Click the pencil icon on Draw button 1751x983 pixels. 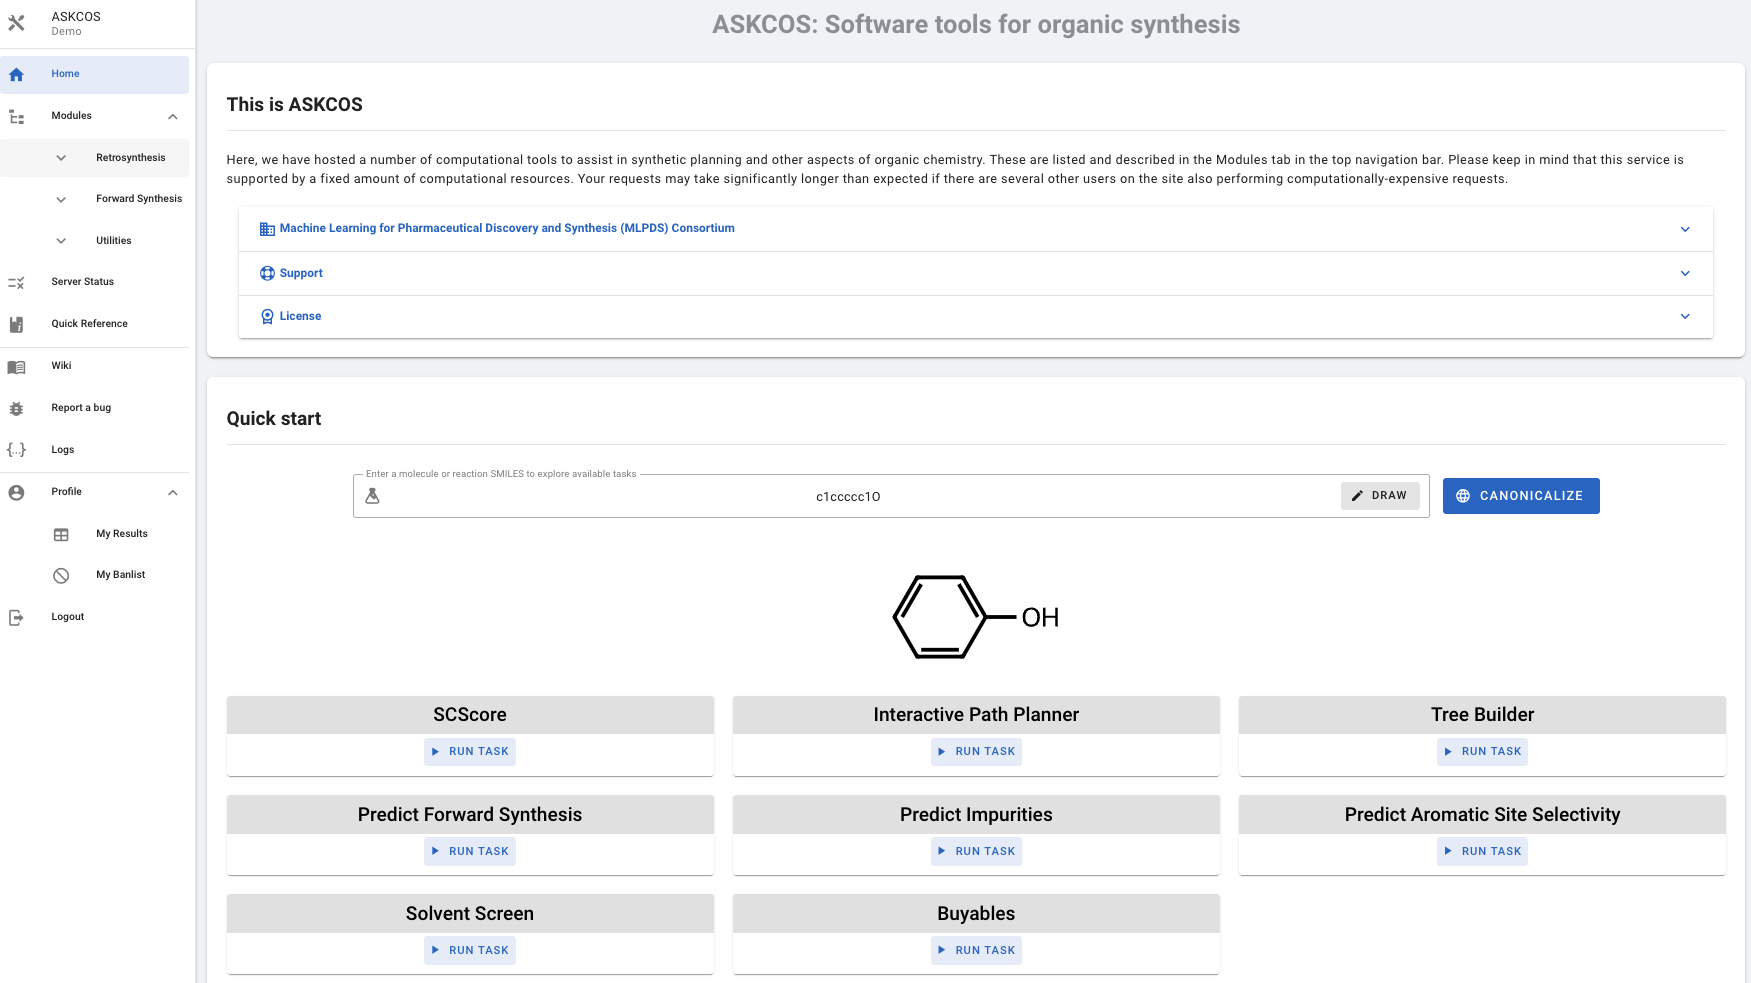(1357, 496)
